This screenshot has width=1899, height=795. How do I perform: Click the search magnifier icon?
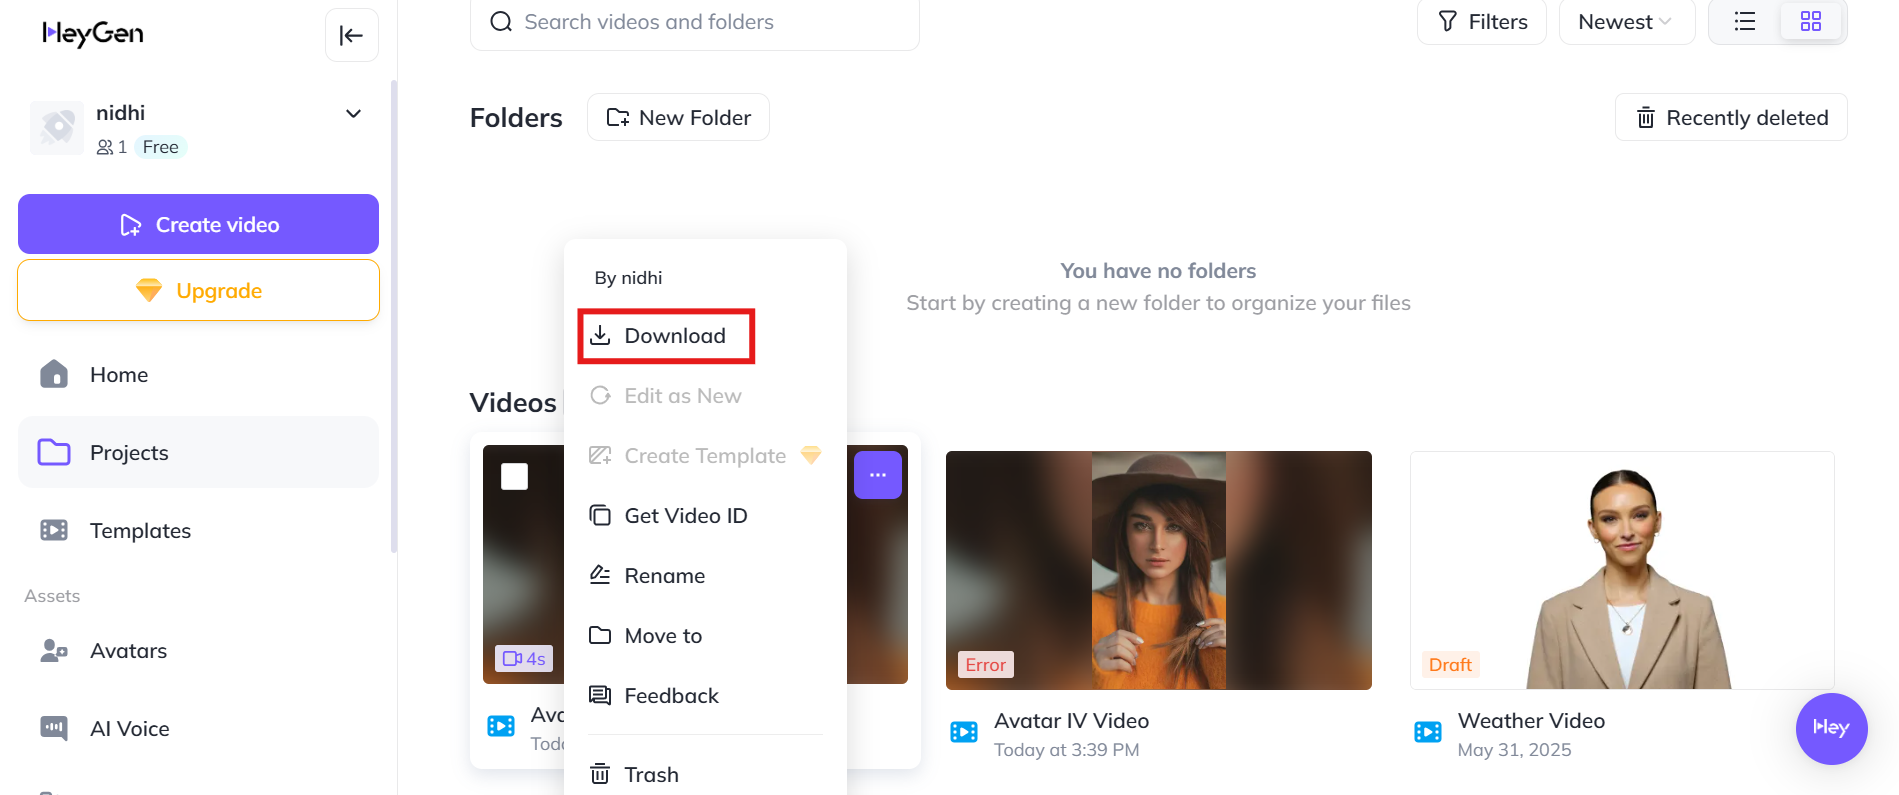coord(501,21)
